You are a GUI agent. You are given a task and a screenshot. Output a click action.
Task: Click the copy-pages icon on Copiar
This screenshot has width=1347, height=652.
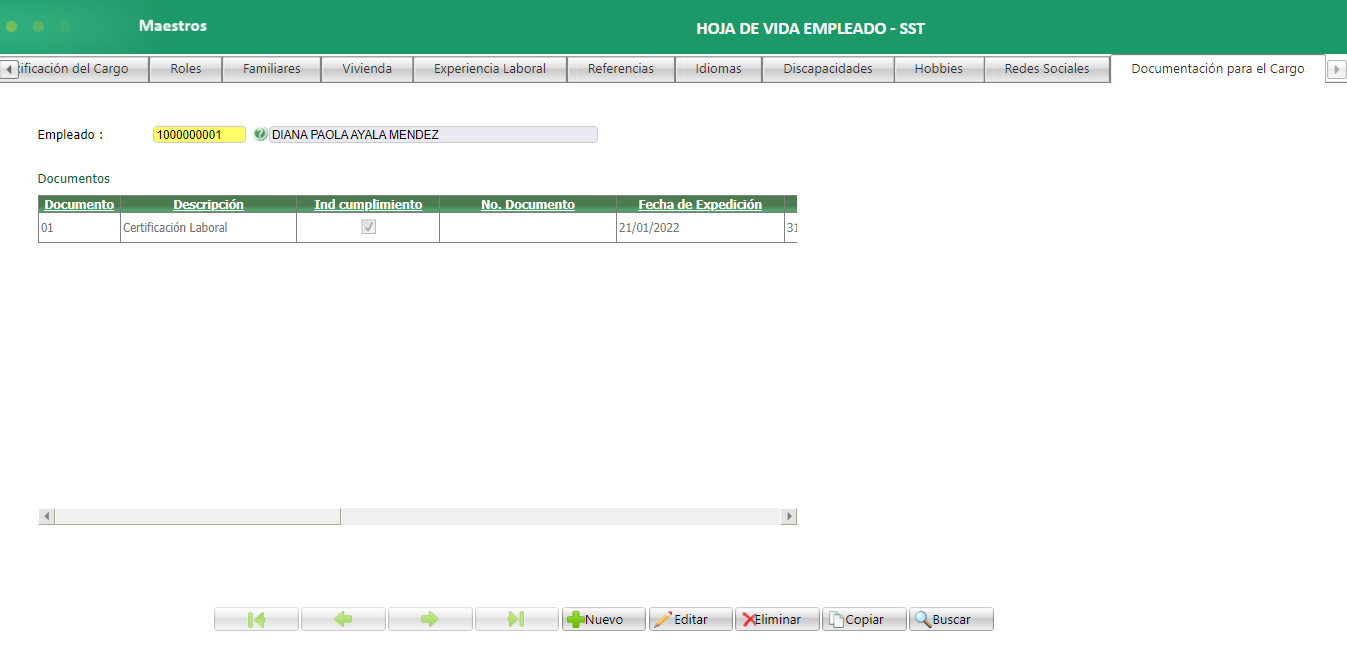[837, 619]
